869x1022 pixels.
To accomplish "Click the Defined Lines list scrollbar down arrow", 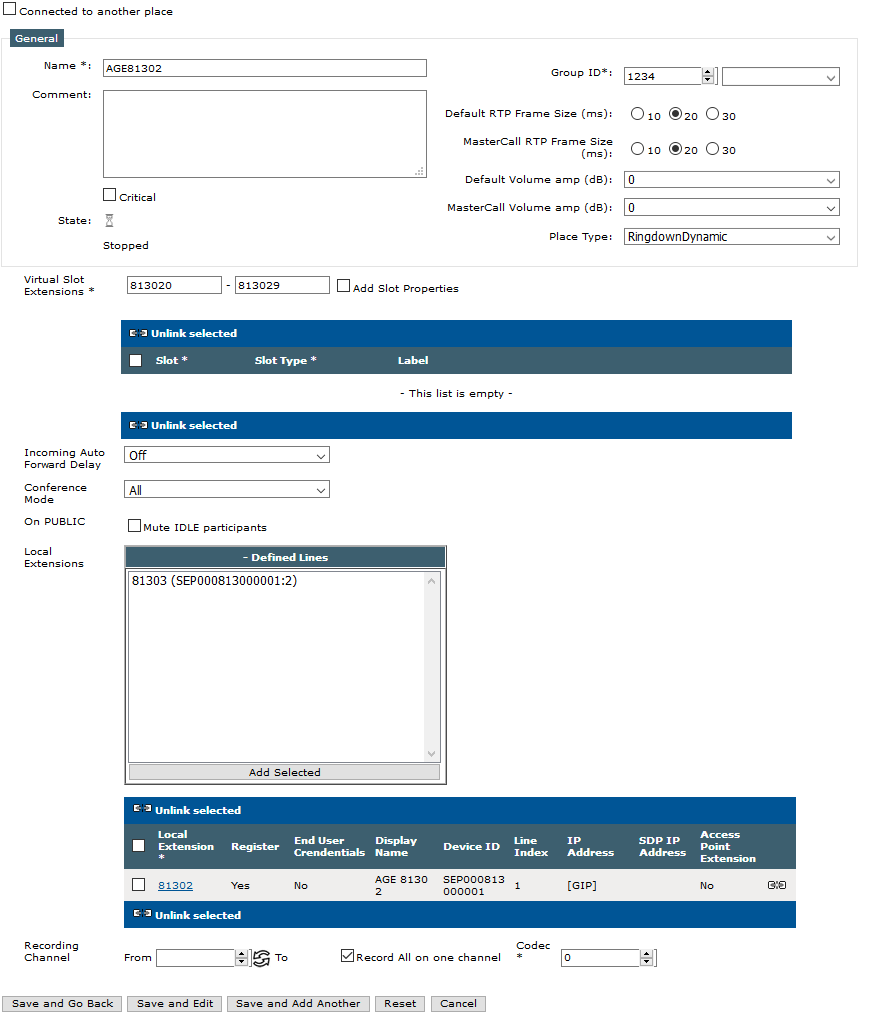I will (432, 754).
